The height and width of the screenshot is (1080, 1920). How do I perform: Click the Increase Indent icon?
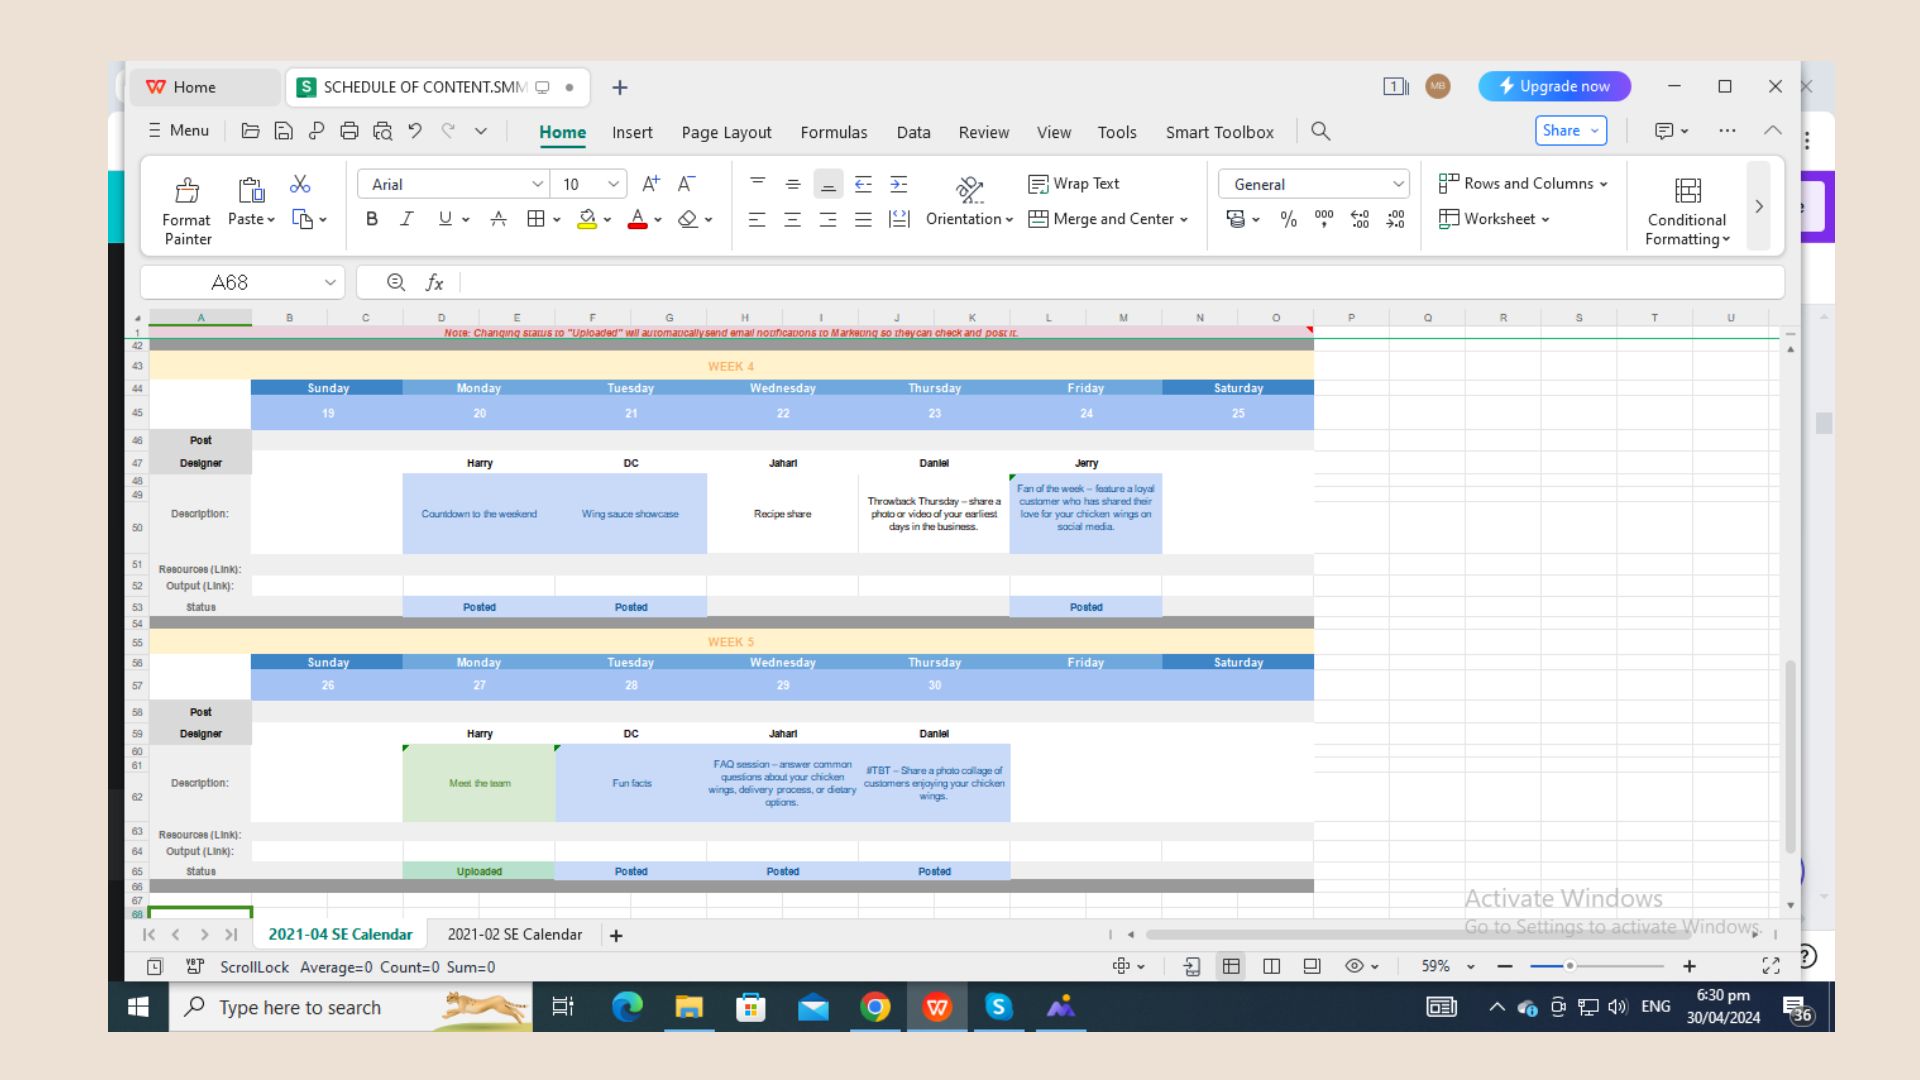click(899, 184)
